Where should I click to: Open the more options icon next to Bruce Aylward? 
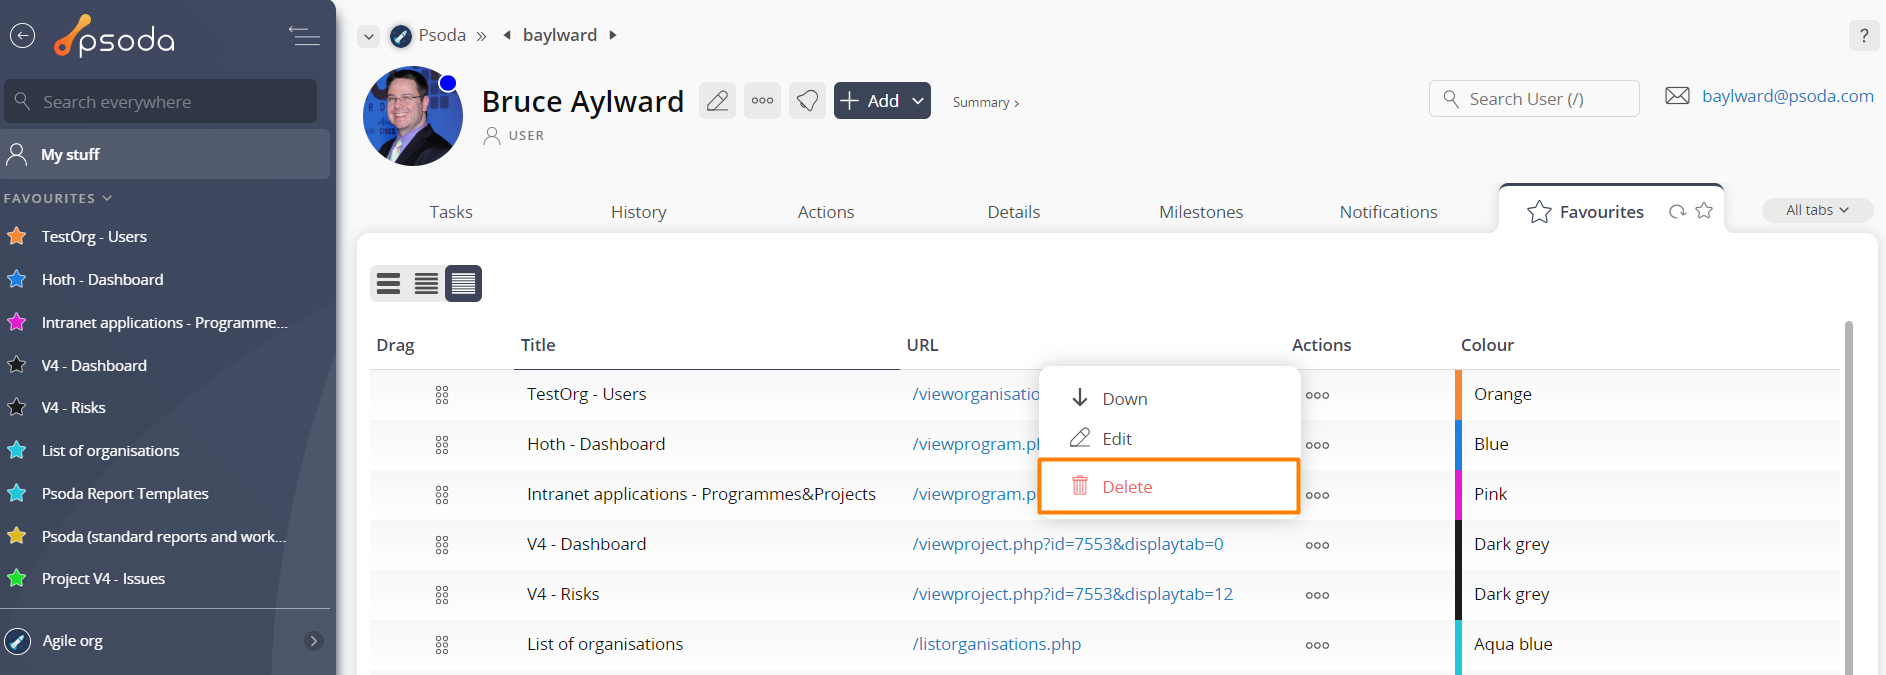(x=762, y=100)
